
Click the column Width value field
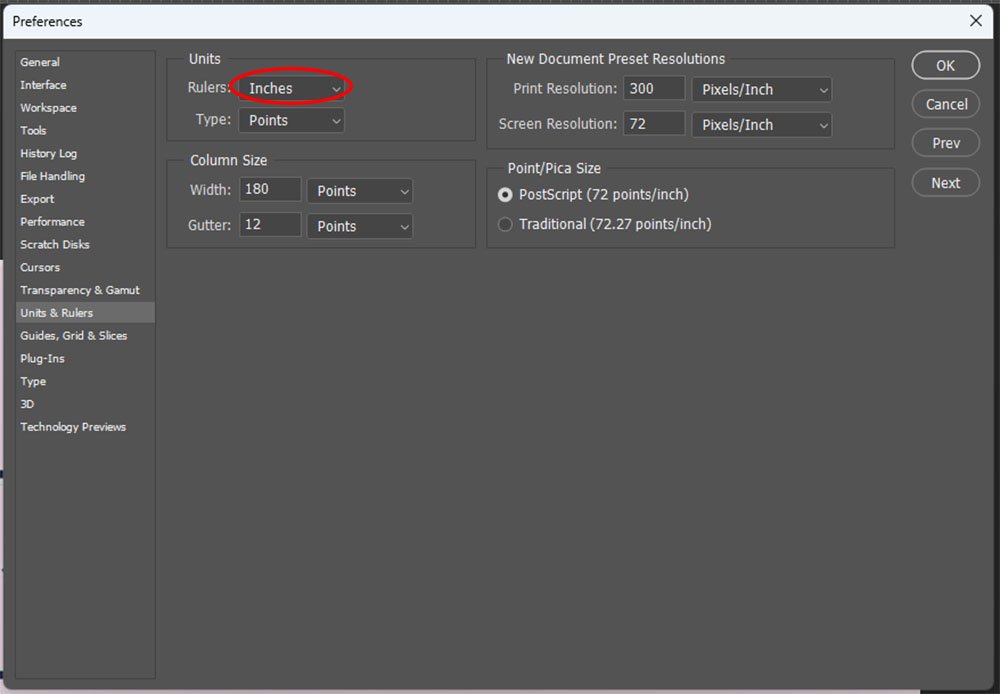coord(270,189)
